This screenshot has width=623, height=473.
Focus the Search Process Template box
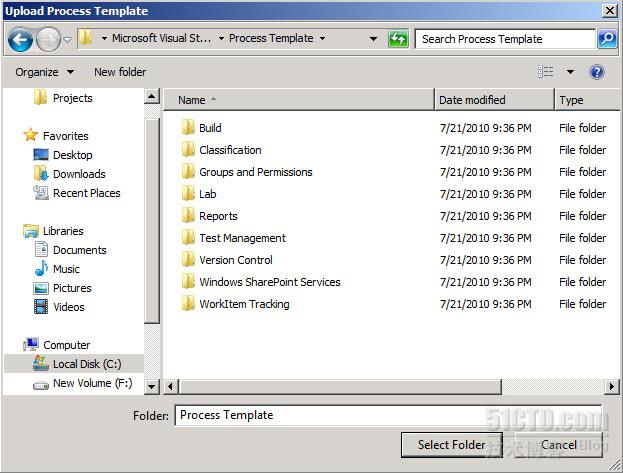[x=505, y=39]
